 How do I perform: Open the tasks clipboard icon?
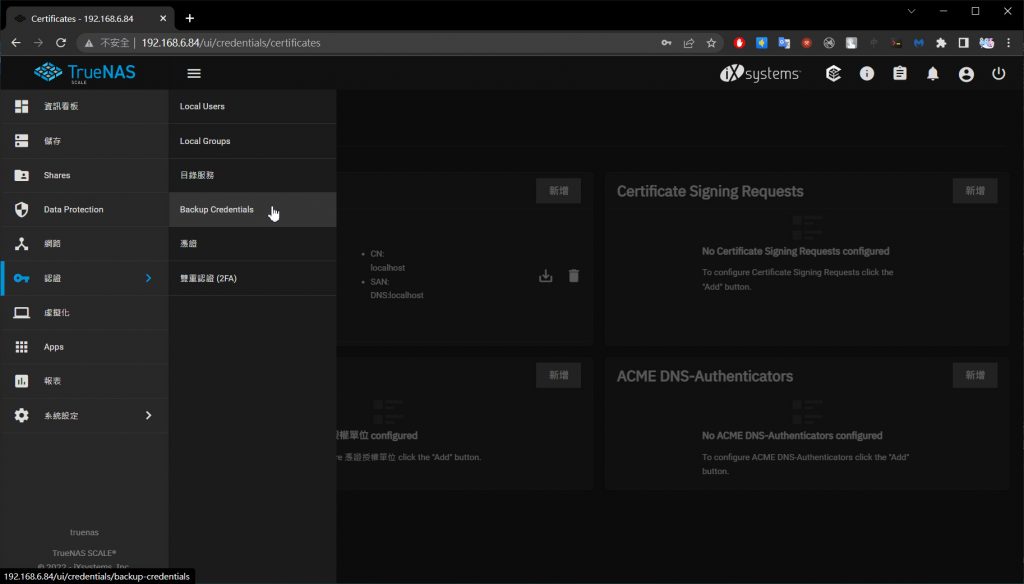(x=899, y=74)
